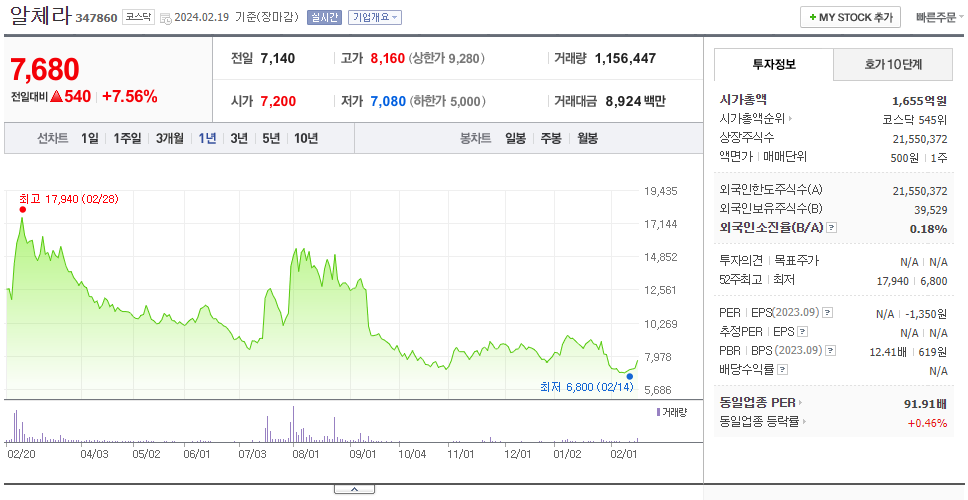Collapse the chart panel with bottom chevron
This screenshot has width=968, height=500.
click(354, 490)
